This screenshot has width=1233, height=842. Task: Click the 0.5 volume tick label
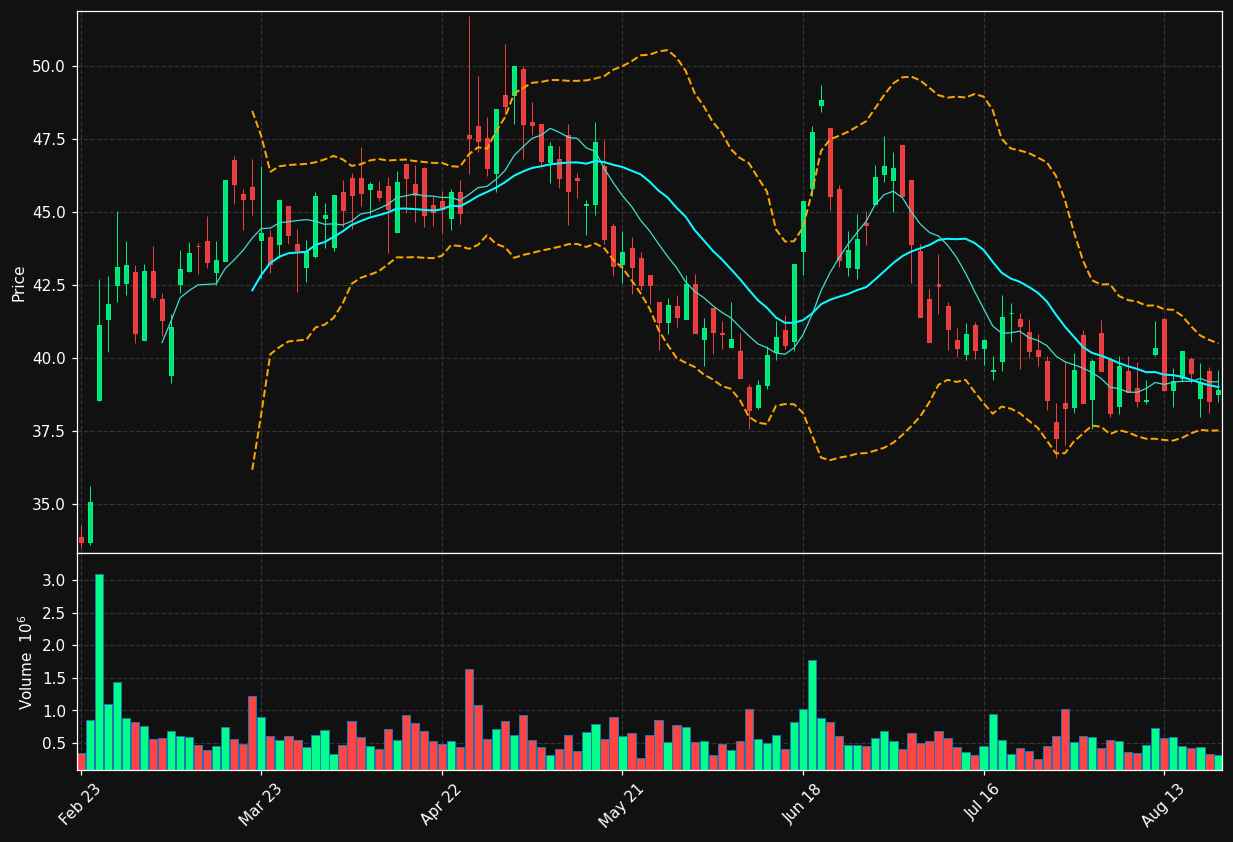click(54, 744)
